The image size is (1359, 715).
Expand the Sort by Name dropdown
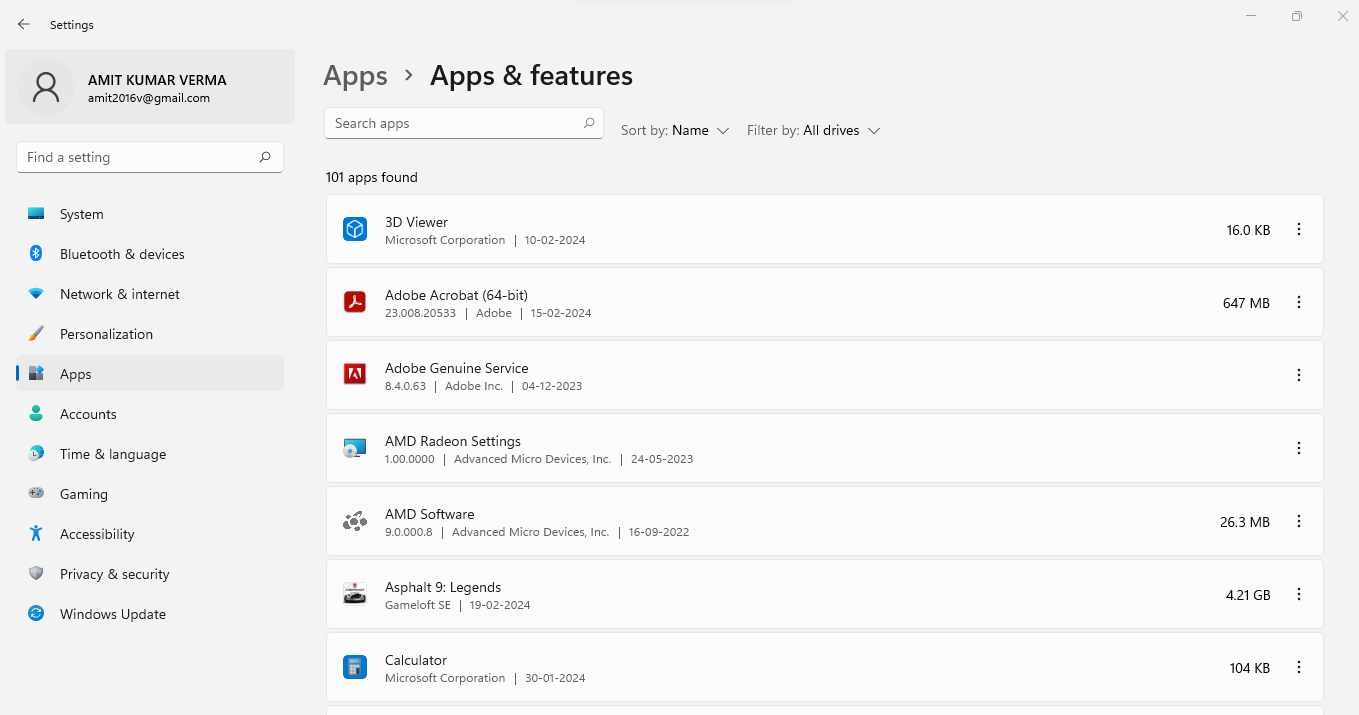(675, 130)
